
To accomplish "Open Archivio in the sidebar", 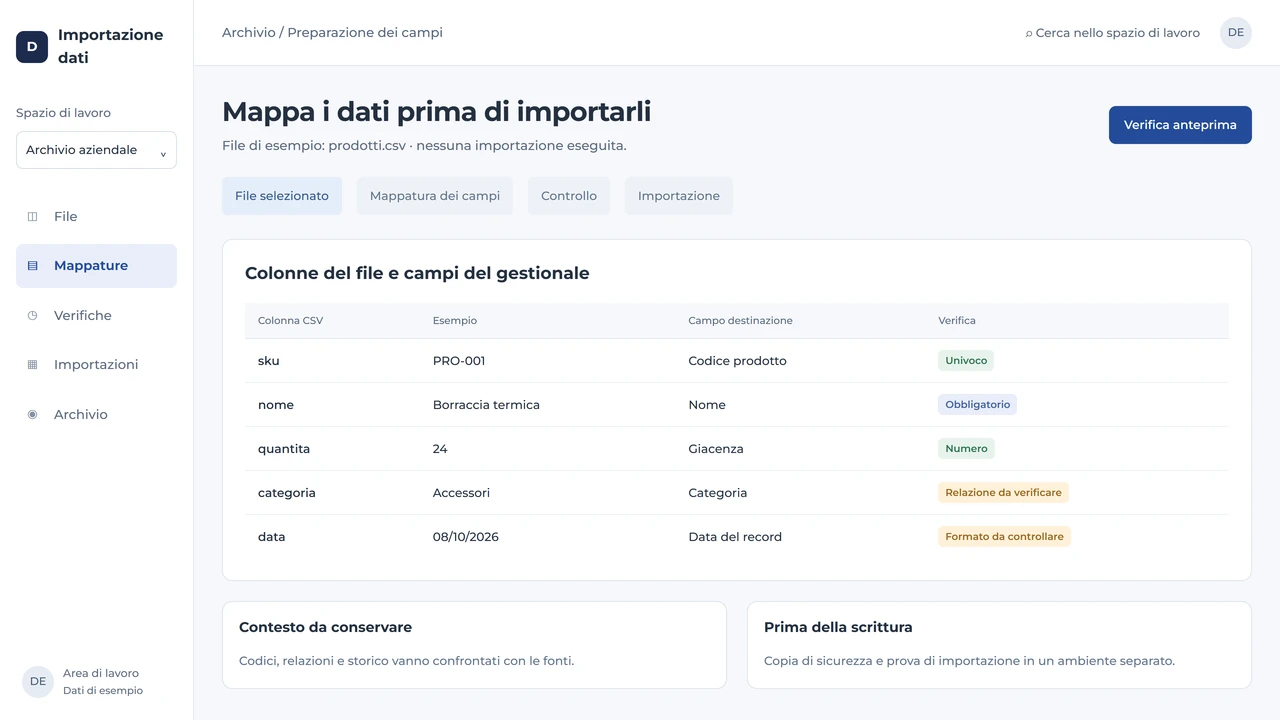I will click(96, 414).
